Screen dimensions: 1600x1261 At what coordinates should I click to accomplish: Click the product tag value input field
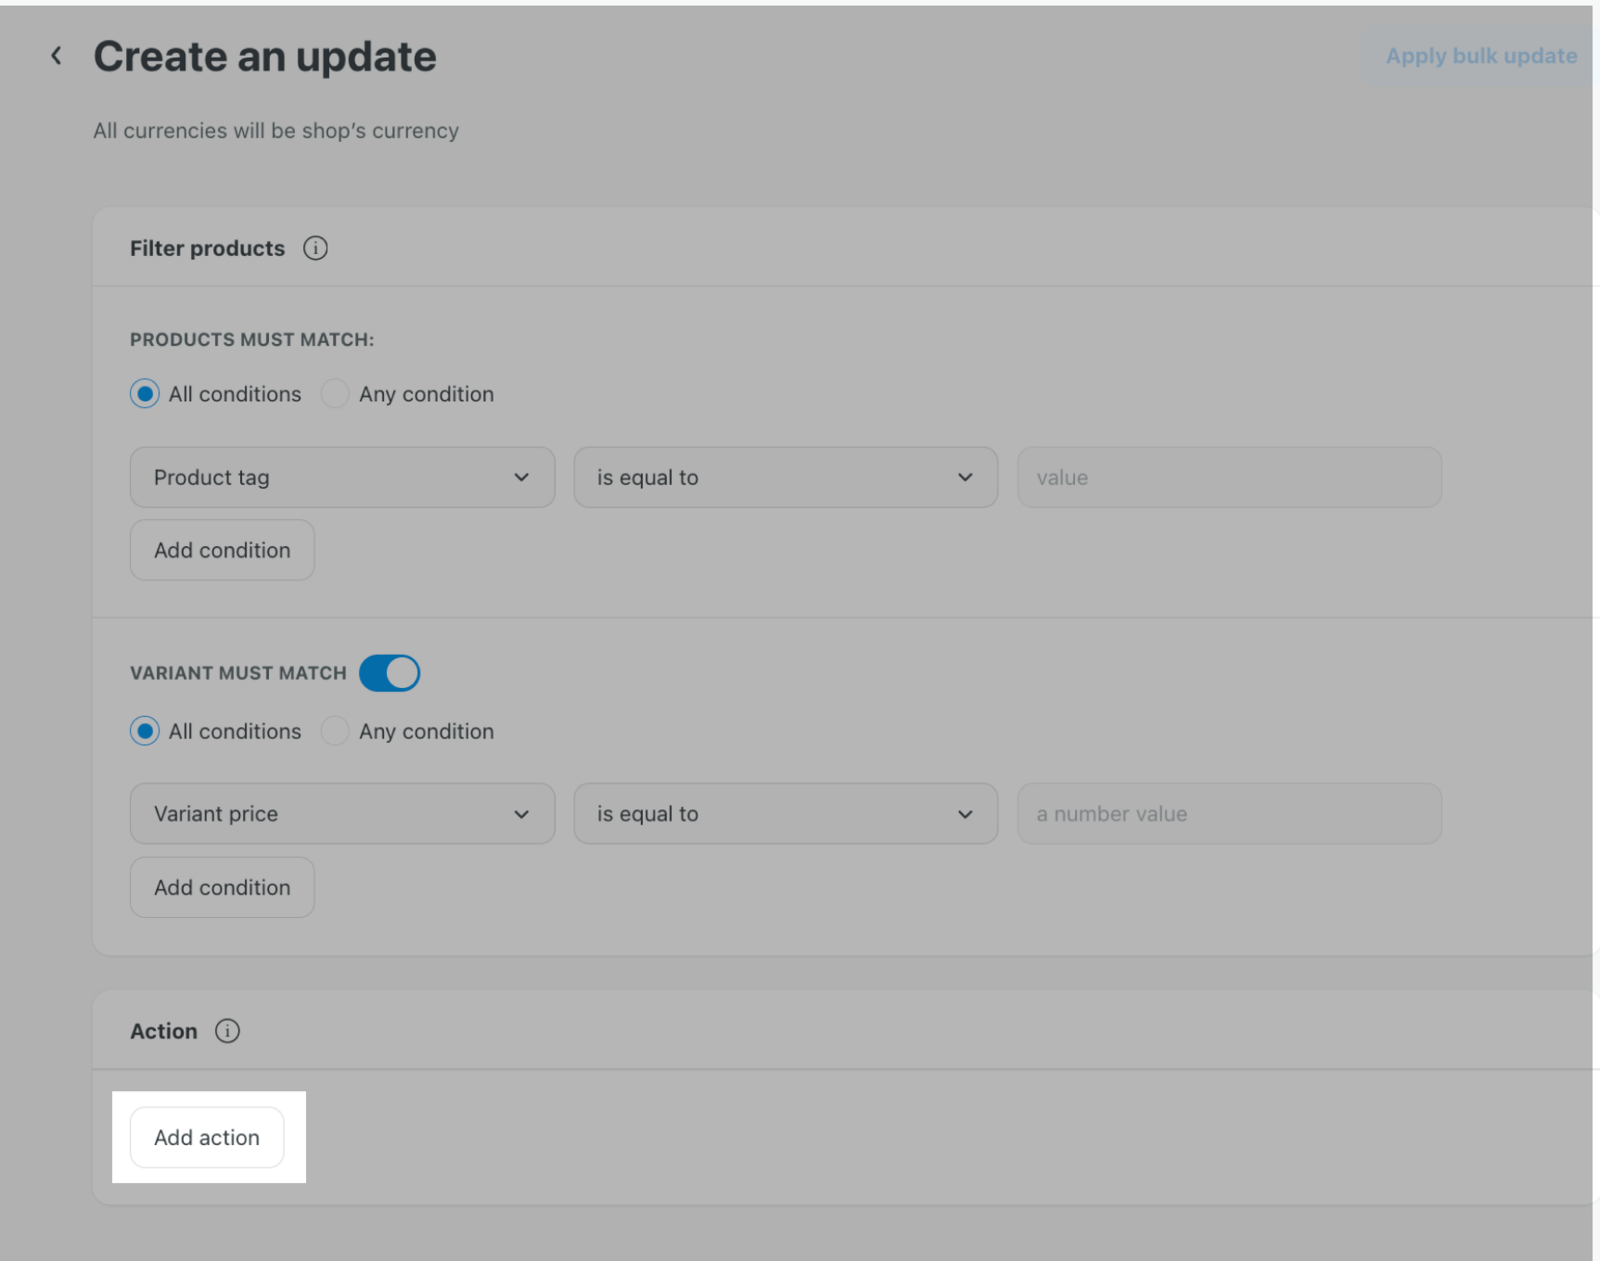pyautogui.click(x=1230, y=477)
